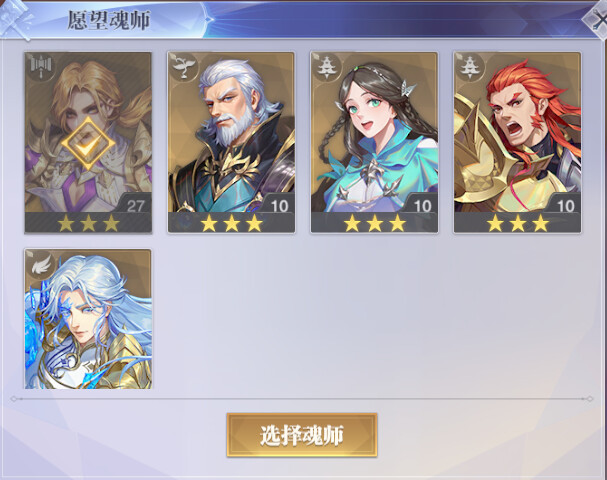Click the class emblem on blonde hero card
This screenshot has width=607, height=480.
click(x=41, y=66)
